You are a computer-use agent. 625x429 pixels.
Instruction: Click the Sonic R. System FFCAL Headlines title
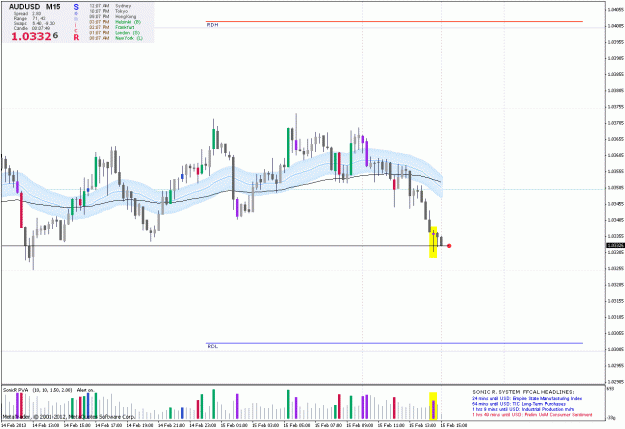(x=523, y=392)
